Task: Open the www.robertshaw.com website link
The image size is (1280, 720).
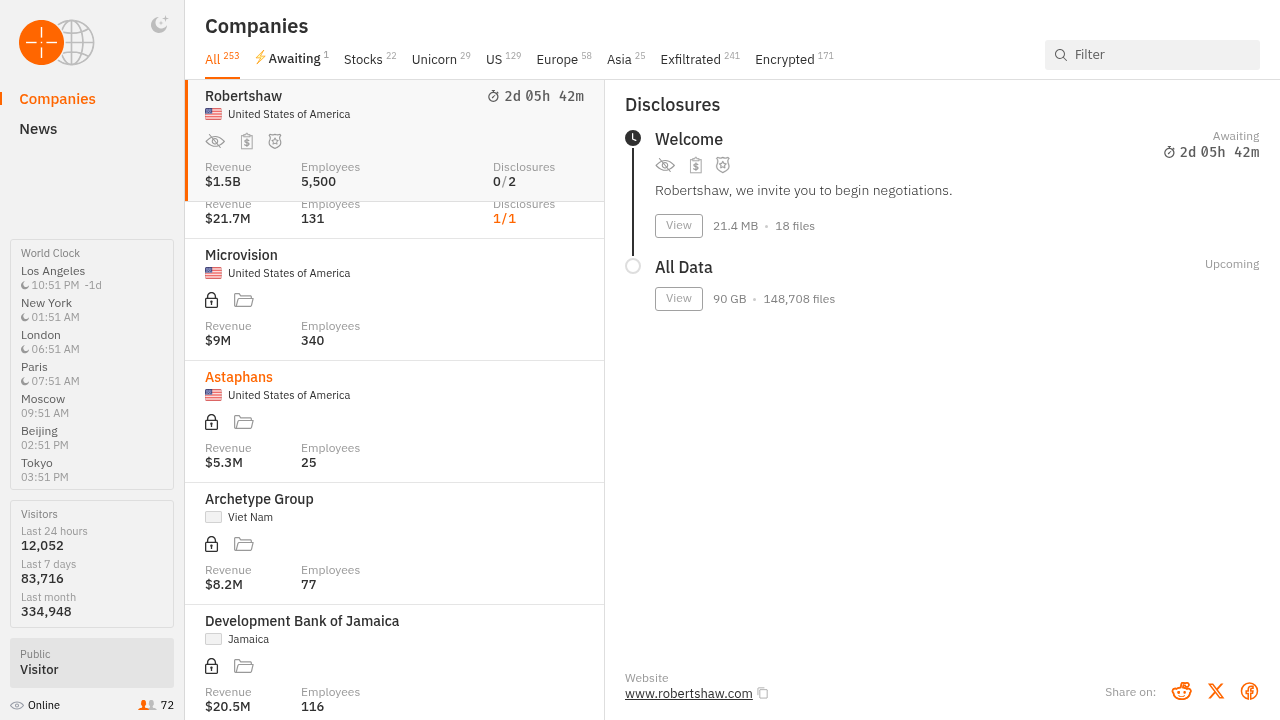Action: pos(689,693)
